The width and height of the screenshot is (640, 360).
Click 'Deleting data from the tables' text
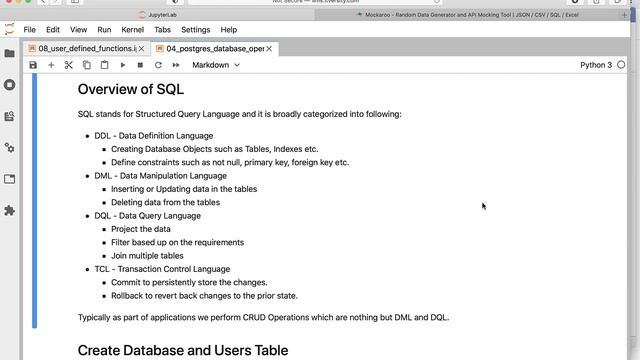(x=165, y=202)
